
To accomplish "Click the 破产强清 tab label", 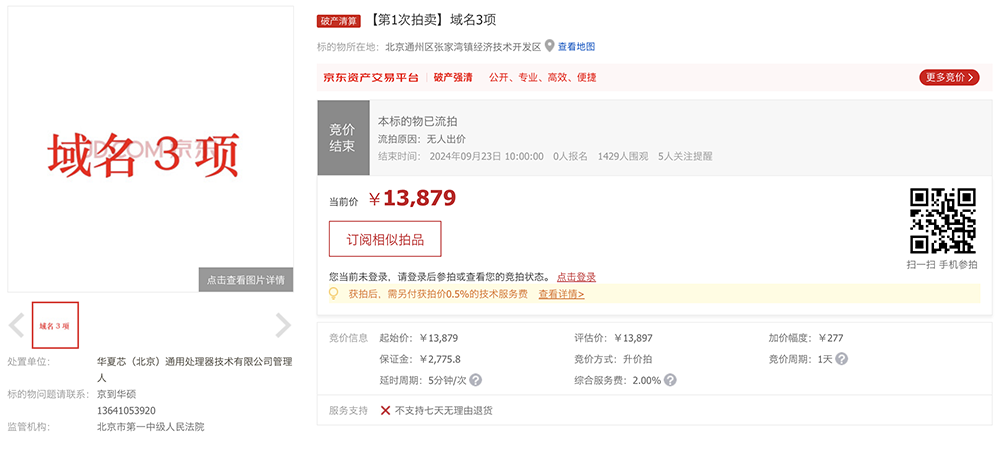I will 453,77.
